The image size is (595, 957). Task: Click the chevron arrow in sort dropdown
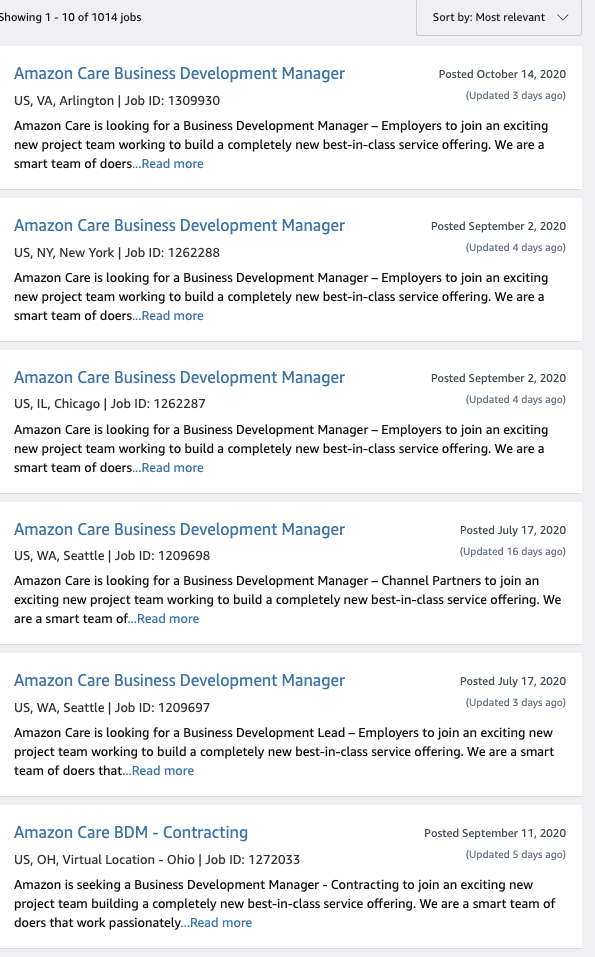563,18
